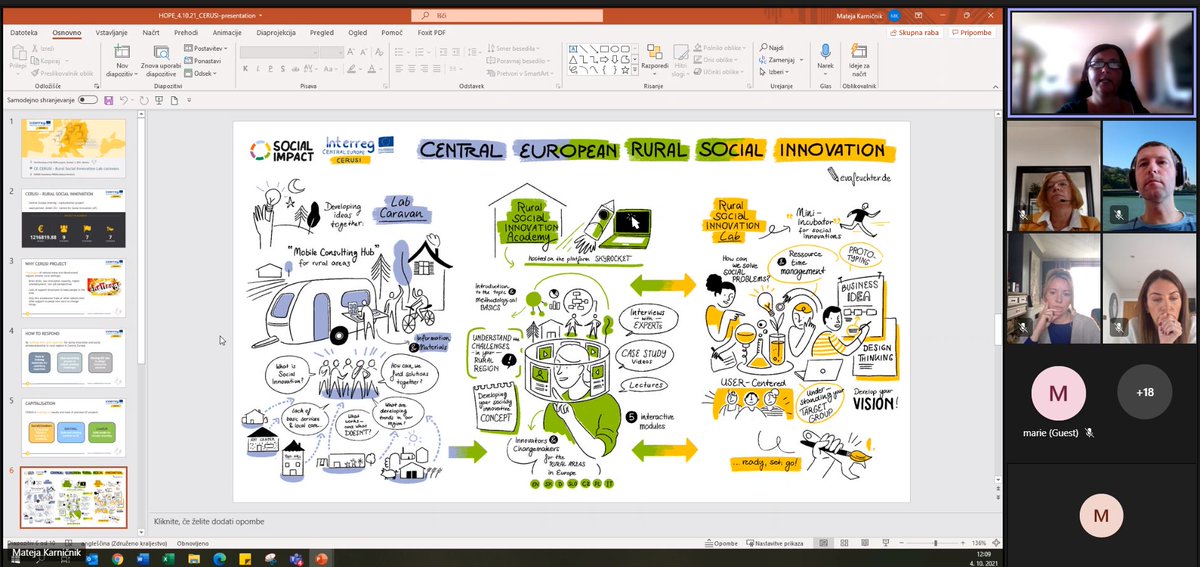
Task: Open the Foxit PDF tab
Action: tap(432, 32)
